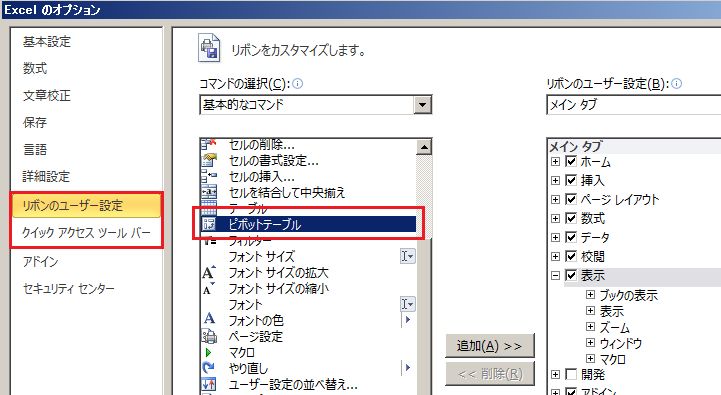Uncheck the 数式 tab checkbox
The image size is (721, 395).
coord(571,218)
